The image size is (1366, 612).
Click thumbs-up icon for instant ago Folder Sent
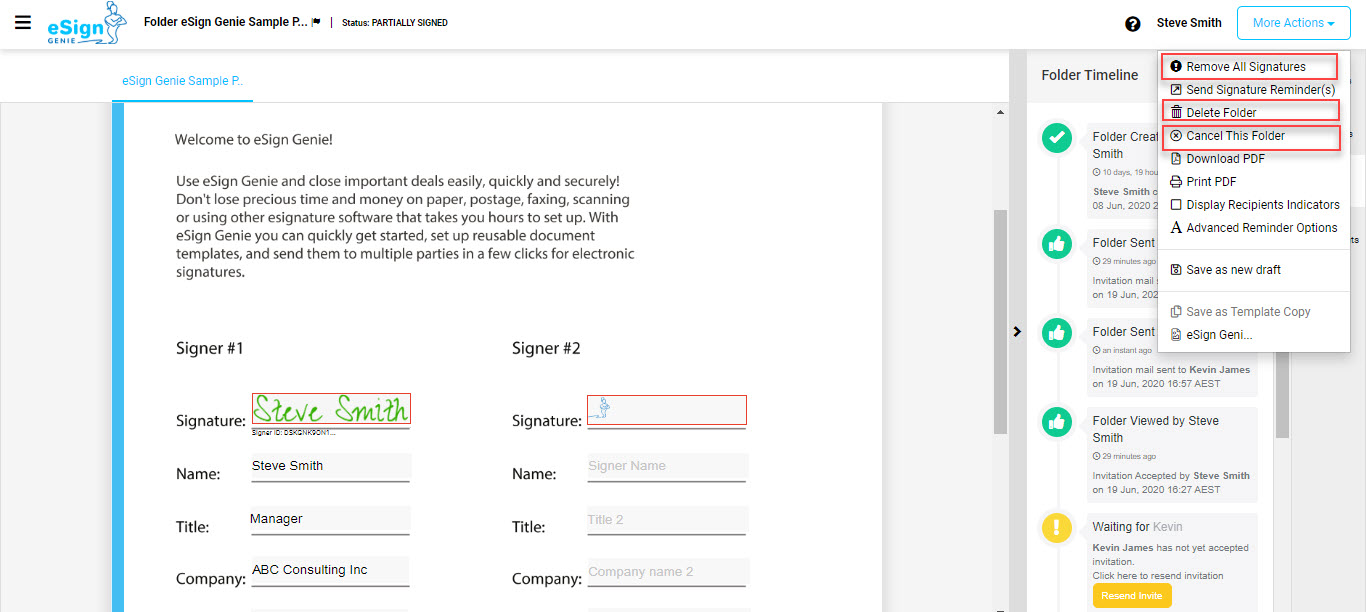coord(1057,333)
